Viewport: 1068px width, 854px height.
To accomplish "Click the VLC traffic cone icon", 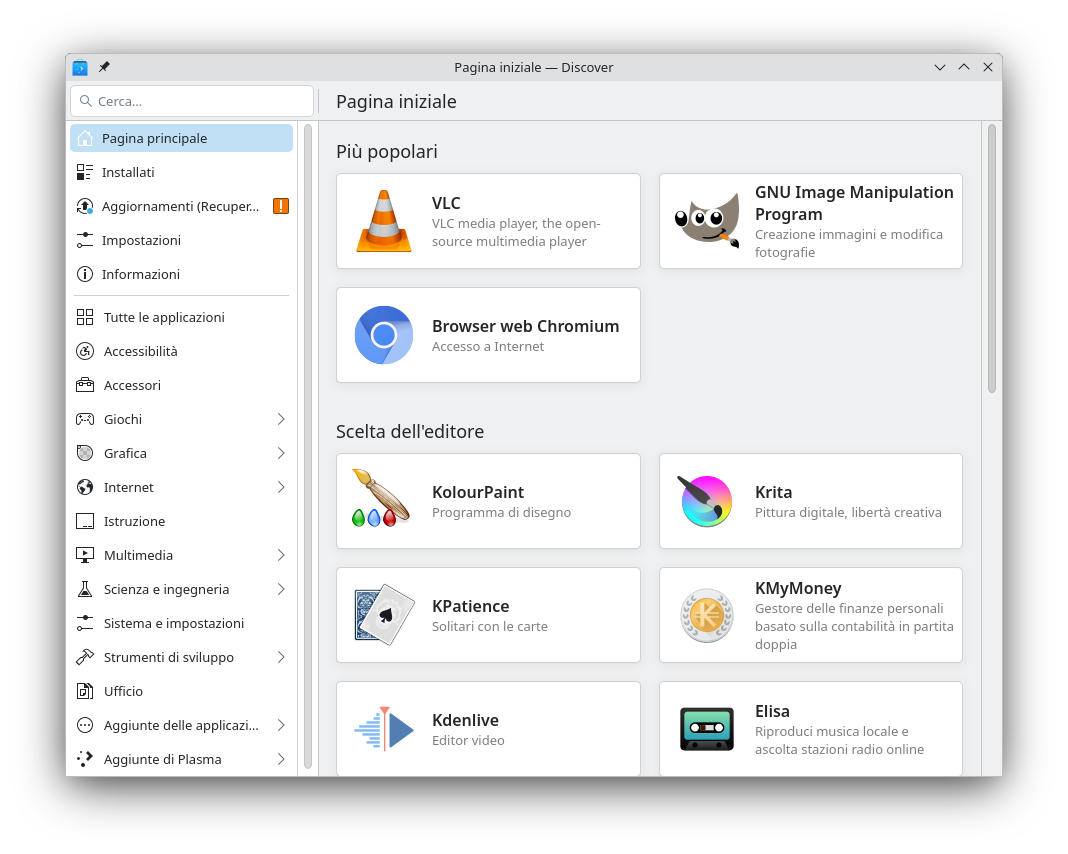I will pyautogui.click(x=384, y=221).
